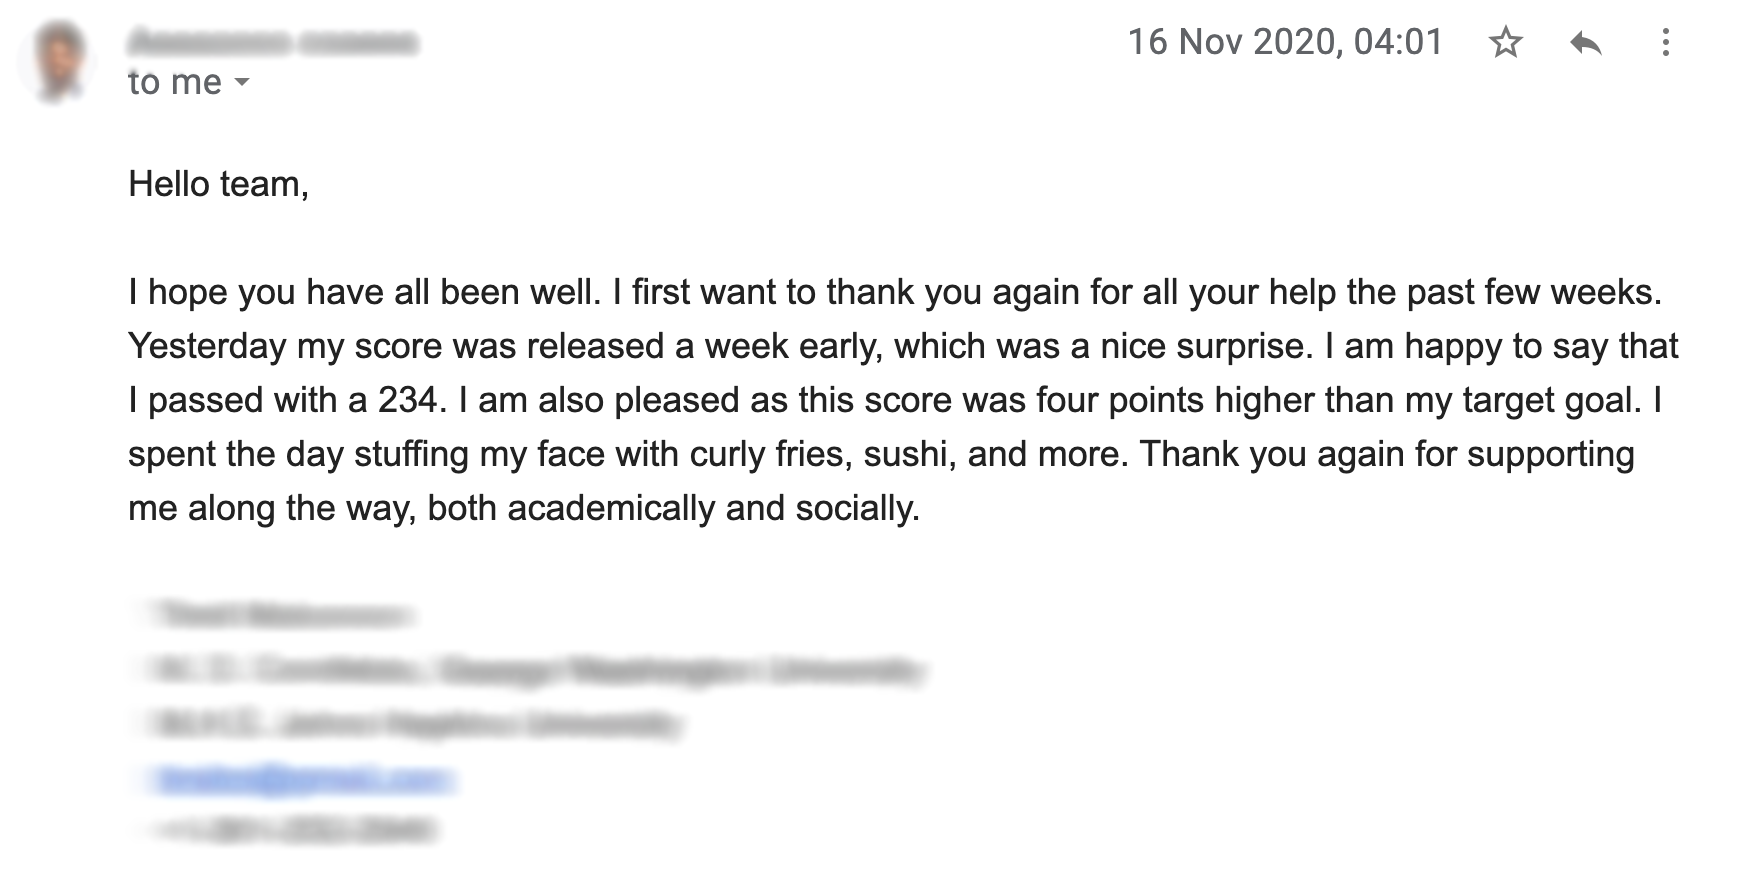Select the 16 Nov 2020 timestamp
The image size is (1744, 894).
(1285, 42)
